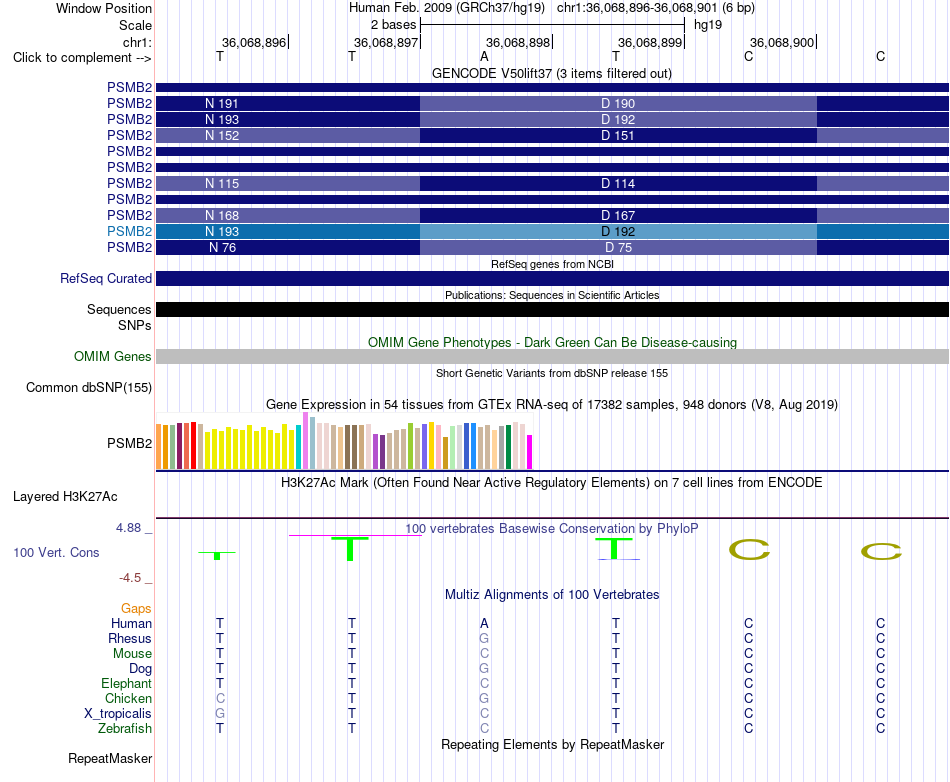Click the 'Human' species label

(131, 623)
